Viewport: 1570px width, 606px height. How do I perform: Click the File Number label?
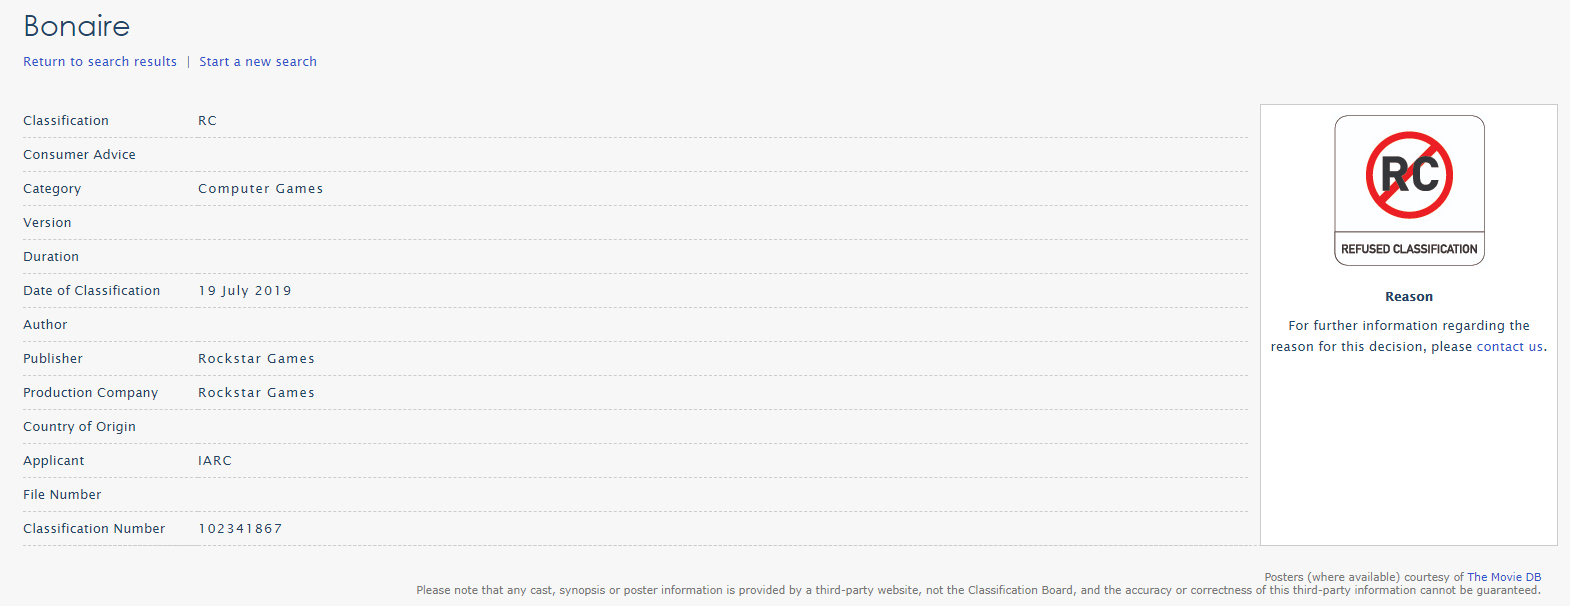coord(62,495)
